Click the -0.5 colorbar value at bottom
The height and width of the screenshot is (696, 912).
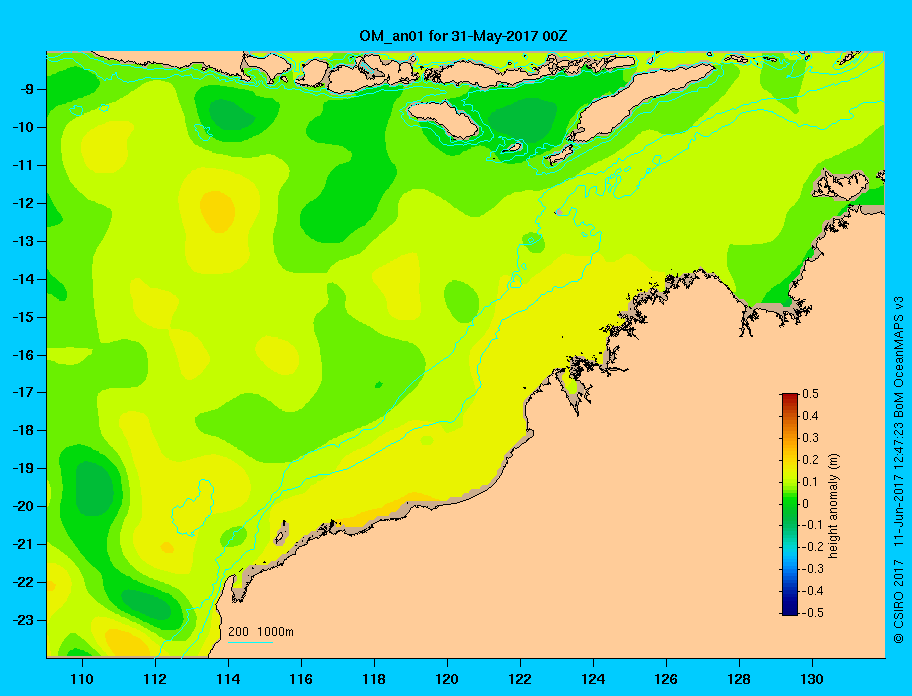[x=813, y=612]
